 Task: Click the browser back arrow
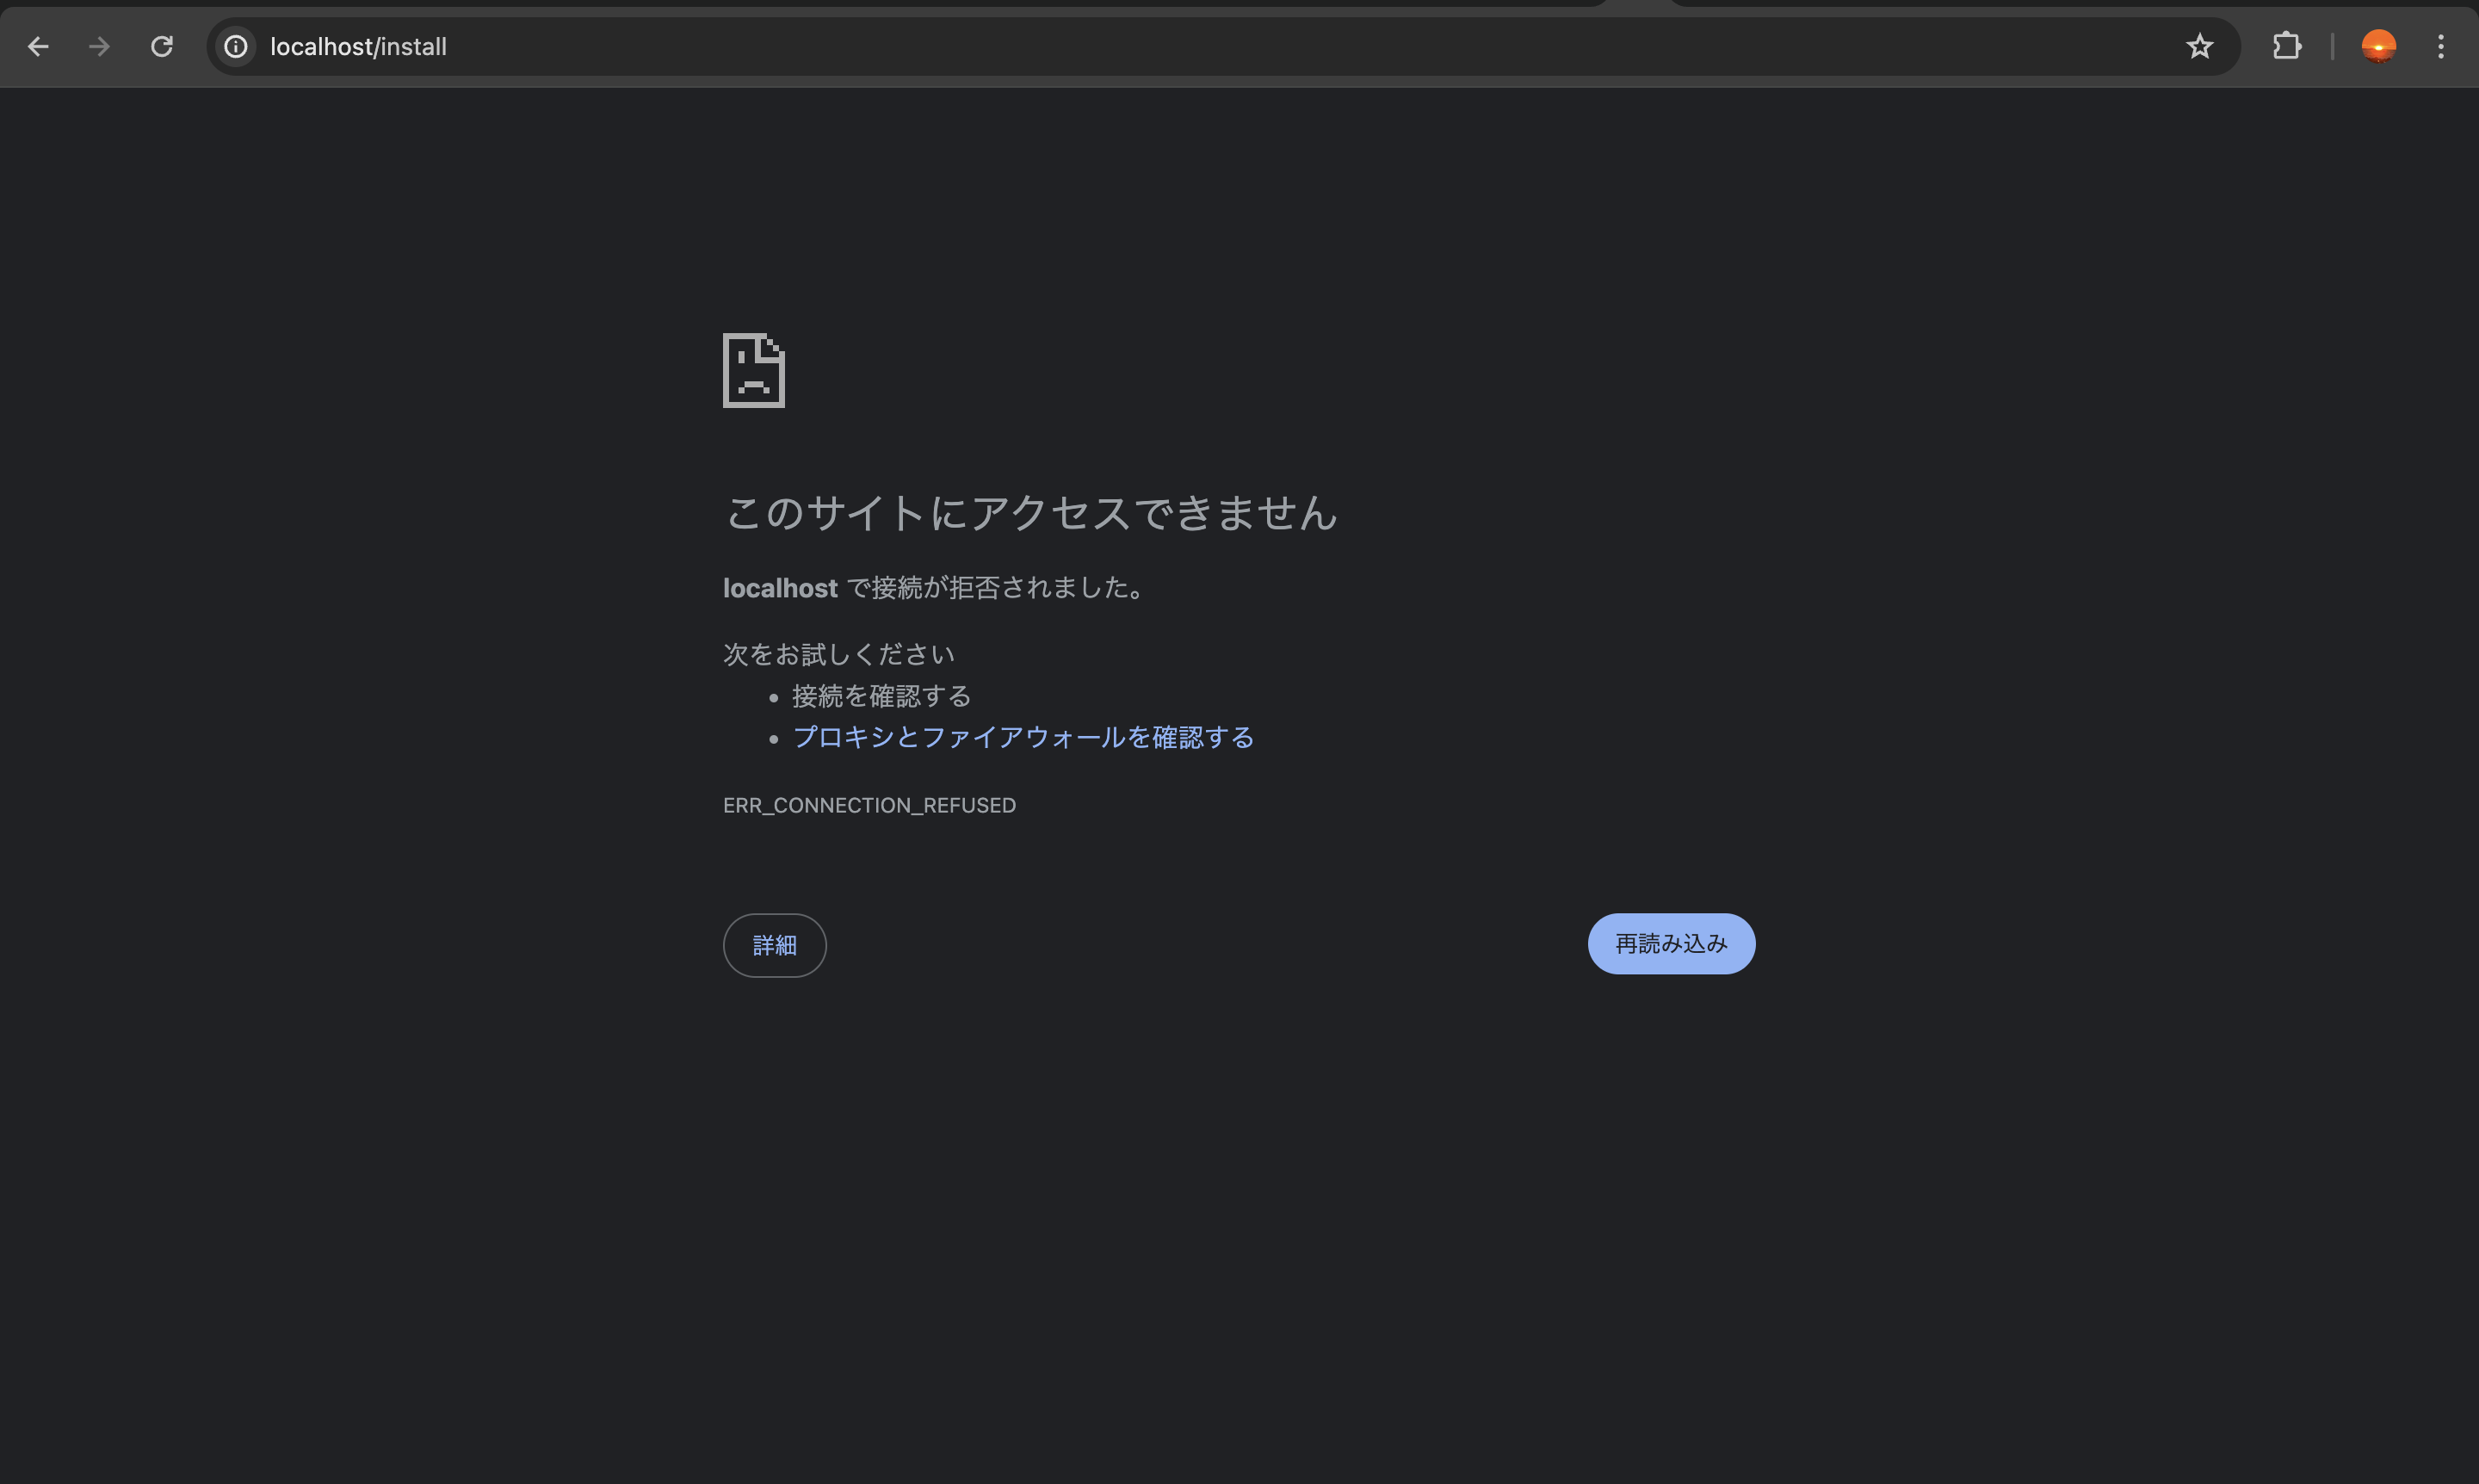(38, 46)
